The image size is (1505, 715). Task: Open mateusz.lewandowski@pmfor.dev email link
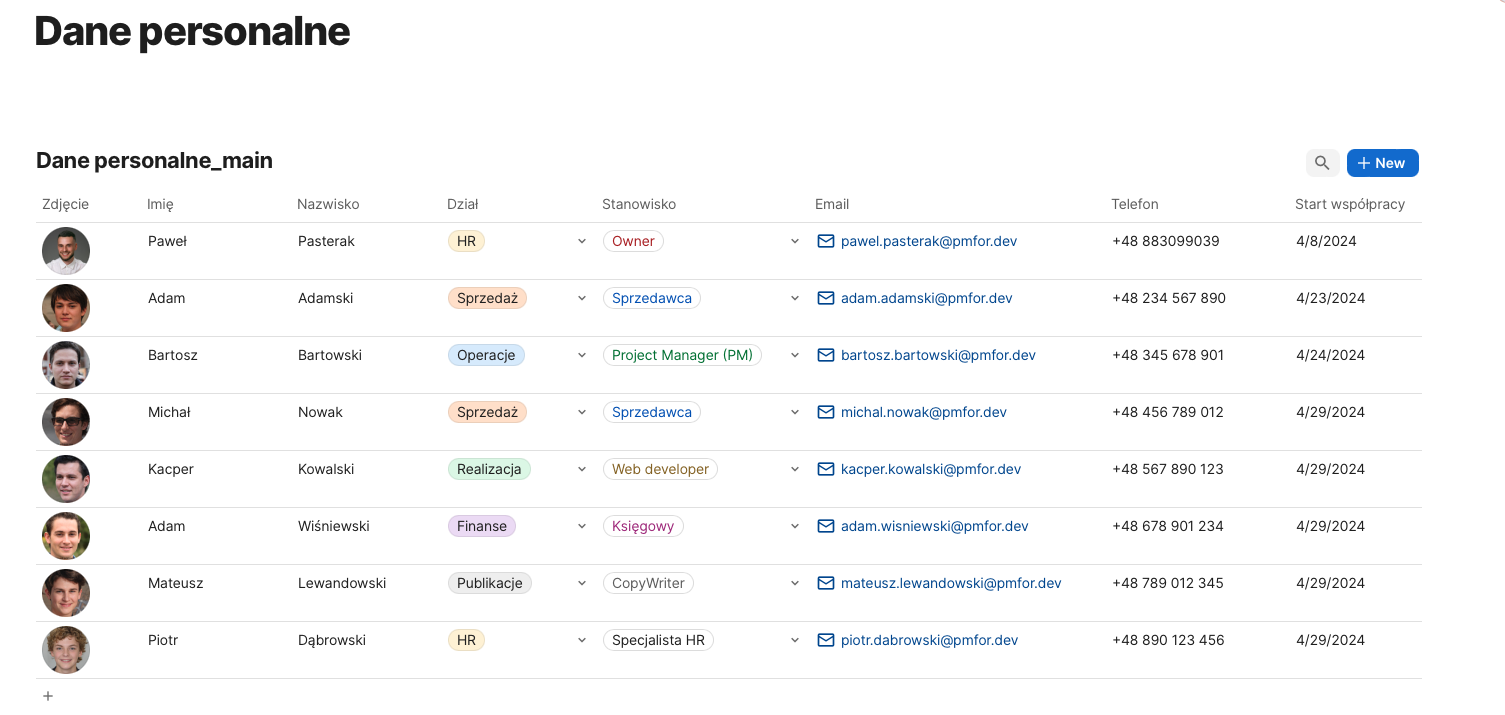click(950, 583)
